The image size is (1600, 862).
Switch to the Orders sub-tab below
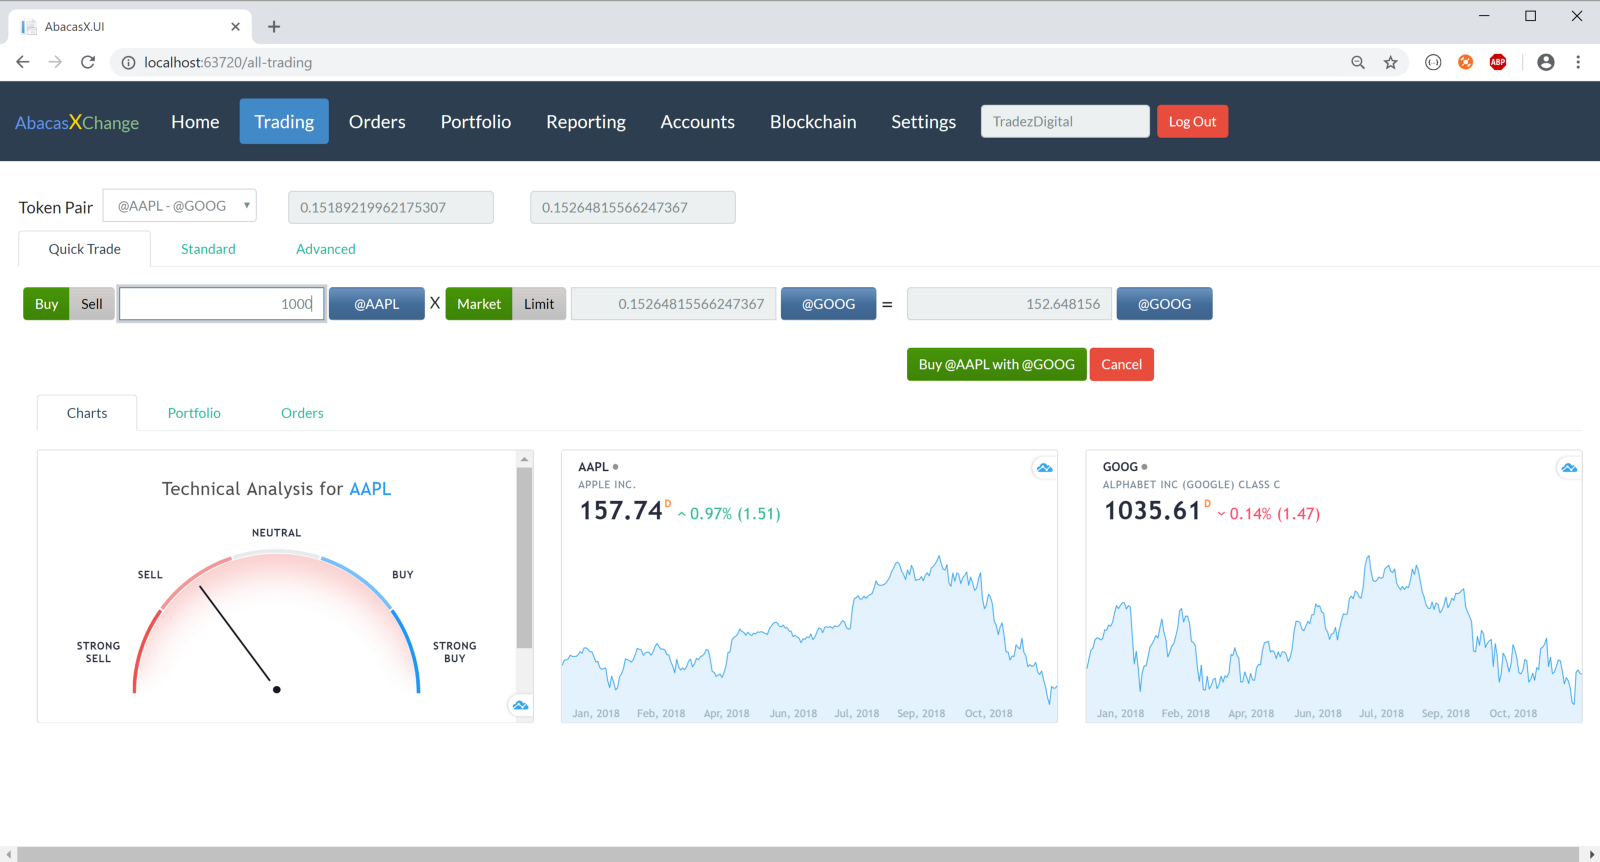click(302, 413)
